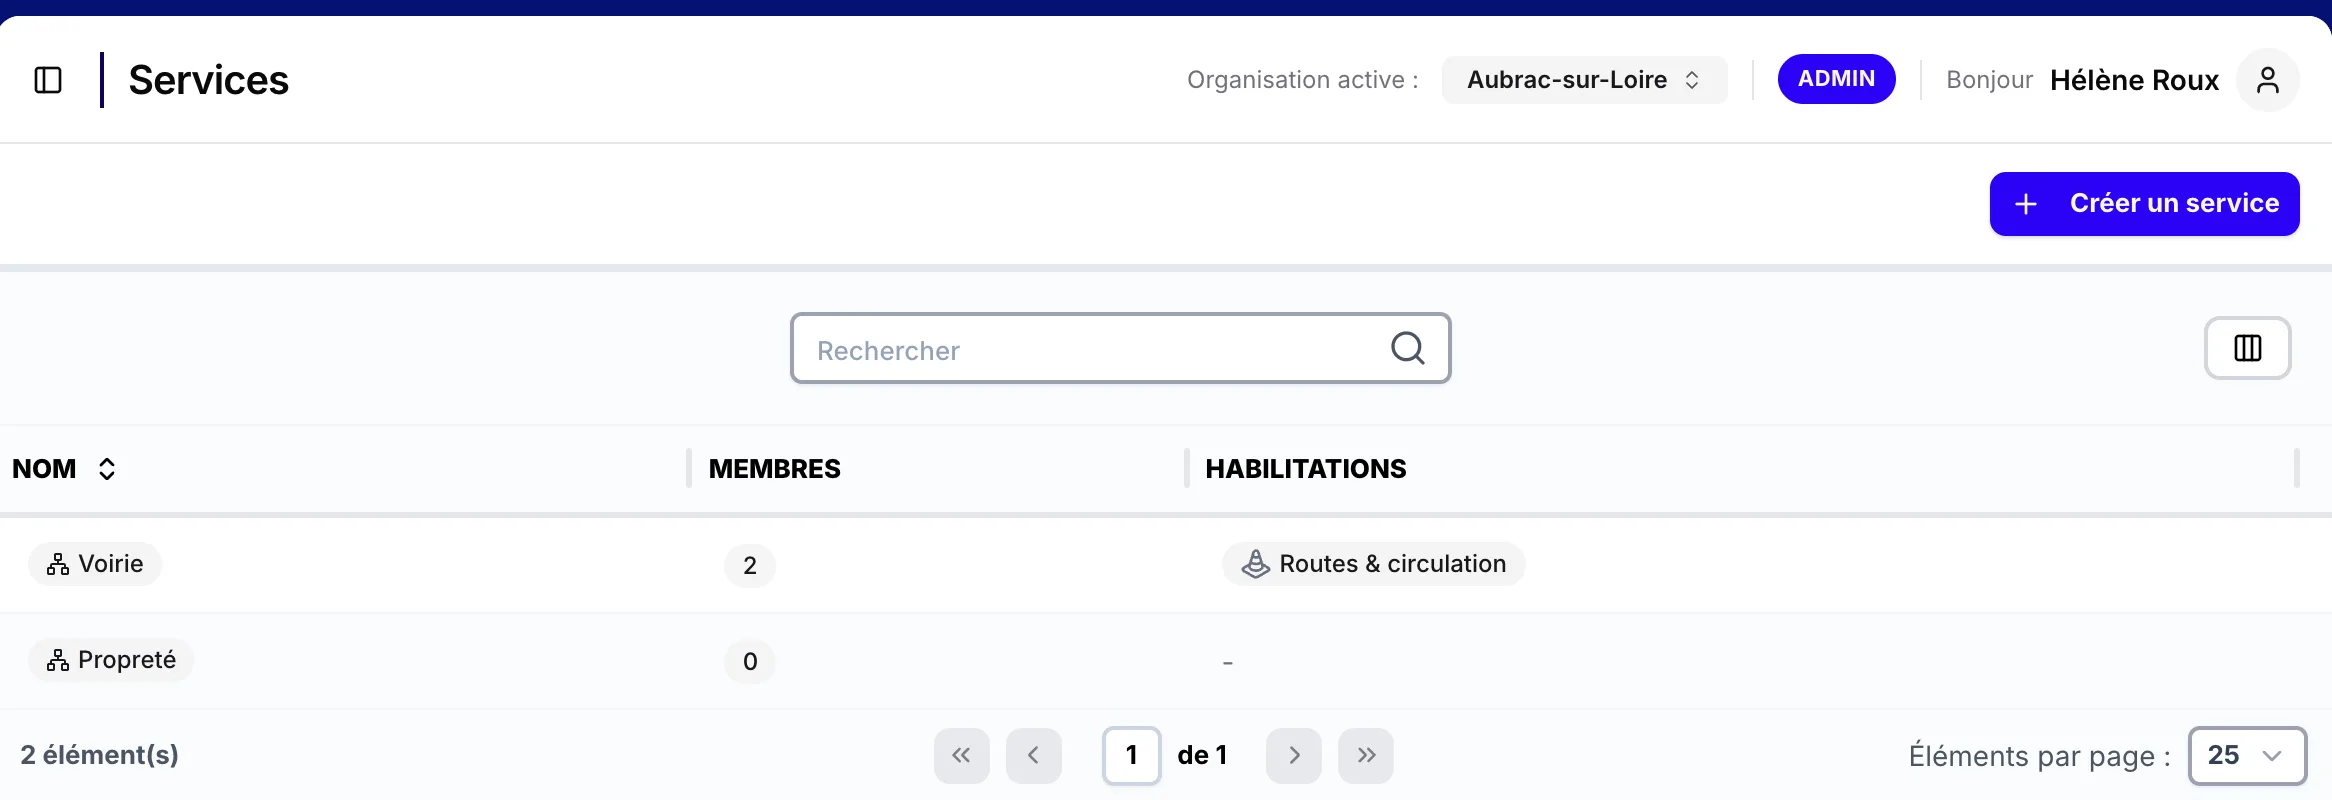The height and width of the screenshot is (800, 2332).
Task: Click the Services page title
Action: point(209,80)
